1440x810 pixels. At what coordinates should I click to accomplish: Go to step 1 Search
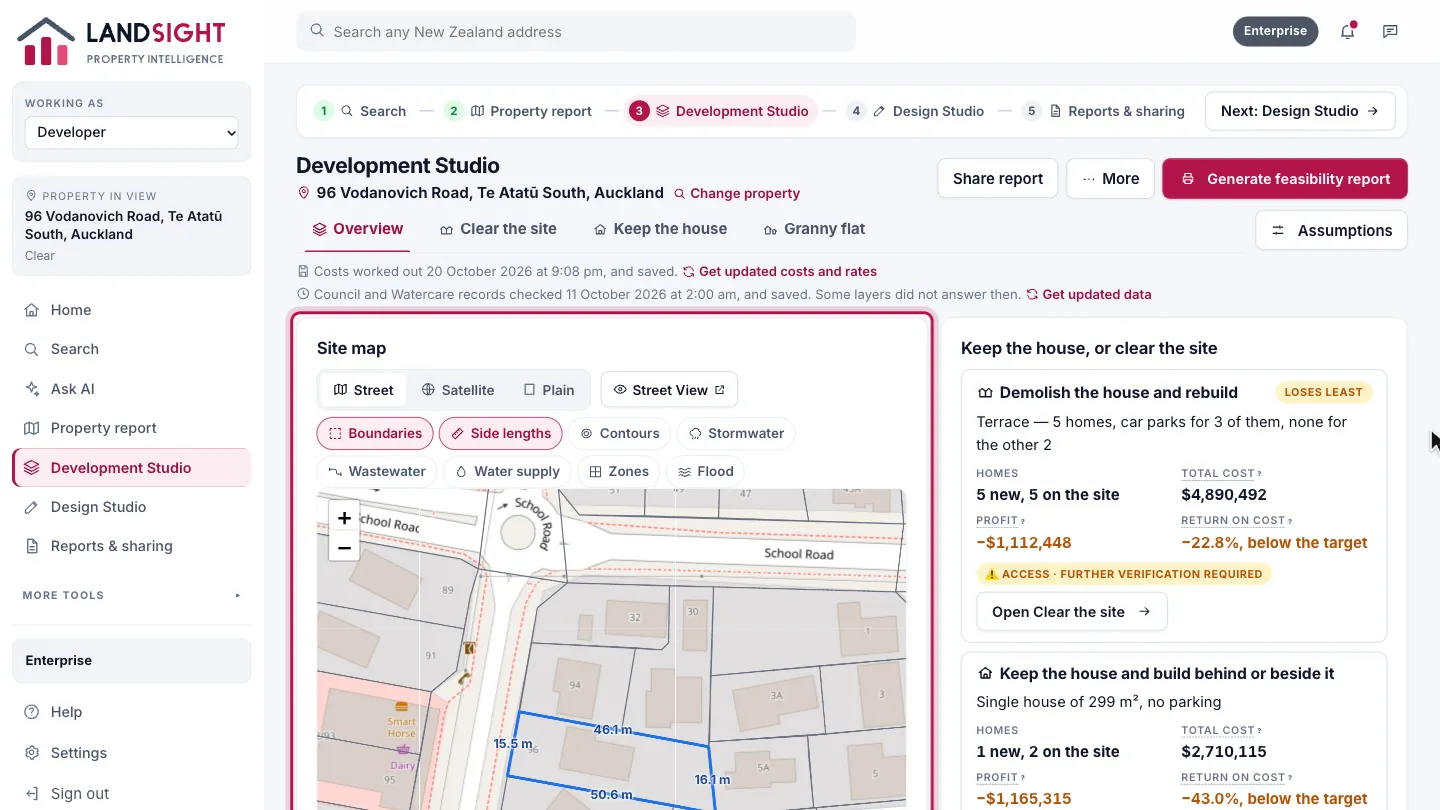point(360,111)
